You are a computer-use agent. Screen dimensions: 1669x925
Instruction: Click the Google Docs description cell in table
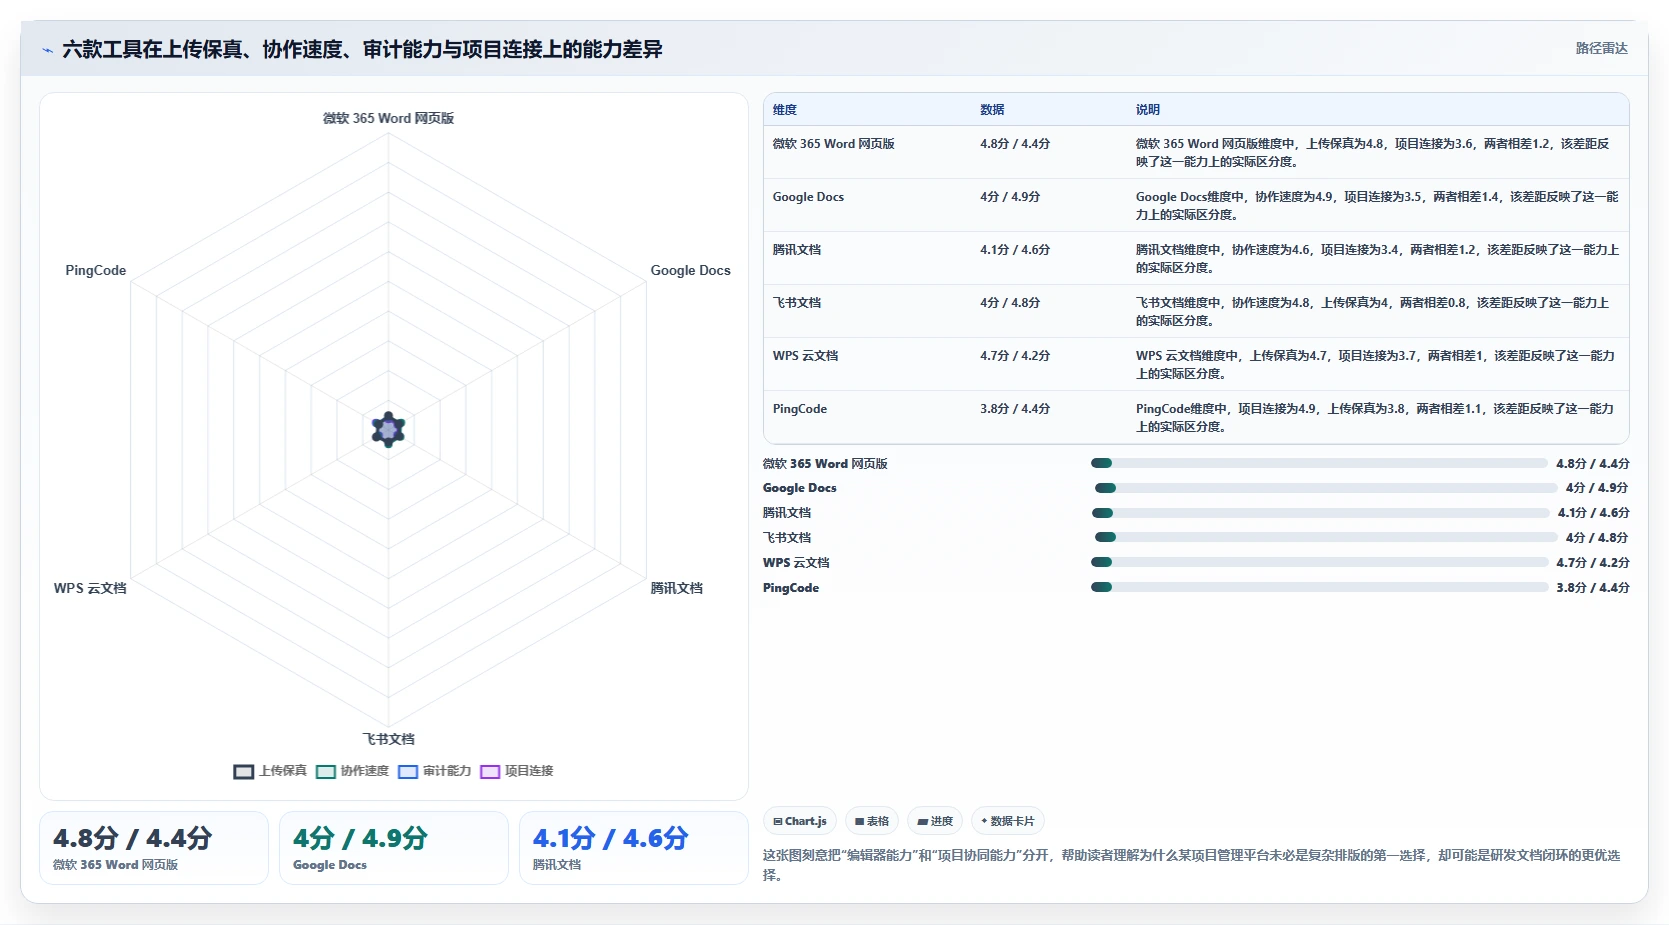click(1377, 206)
